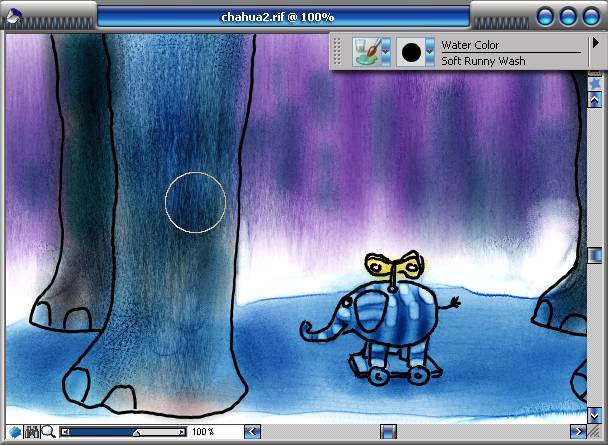Screen dimensions: 608x445
Task: Click the window resize grip in corner
Action: pos(594,431)
